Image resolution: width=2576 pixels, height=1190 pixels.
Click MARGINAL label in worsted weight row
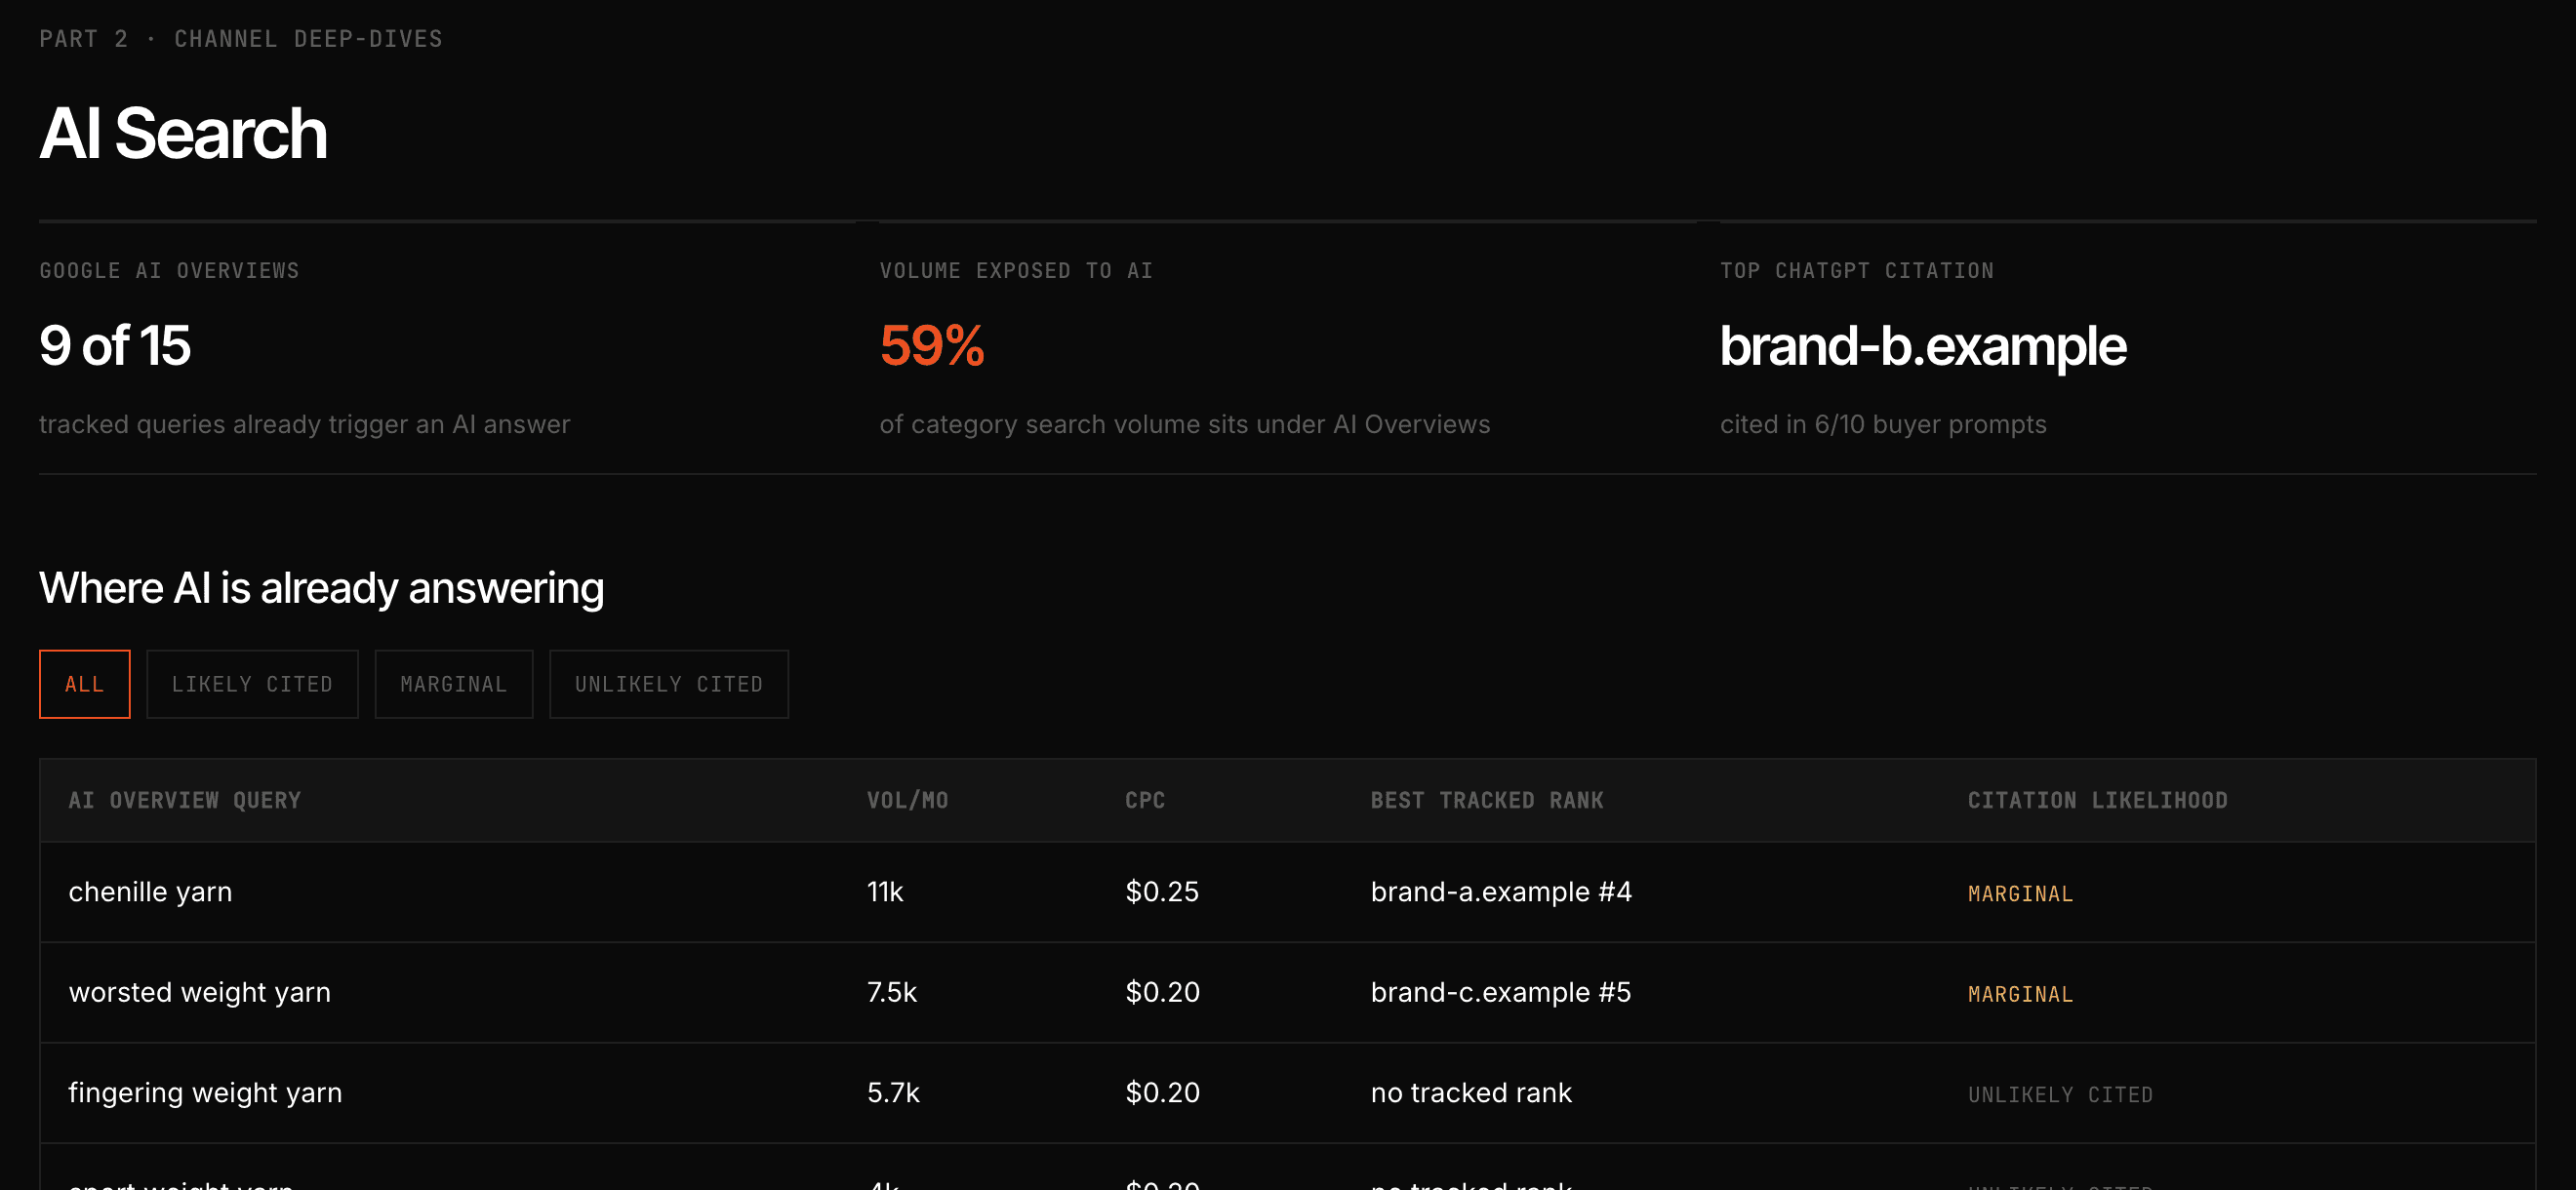pyautogui.click(x=2020, y=994)
